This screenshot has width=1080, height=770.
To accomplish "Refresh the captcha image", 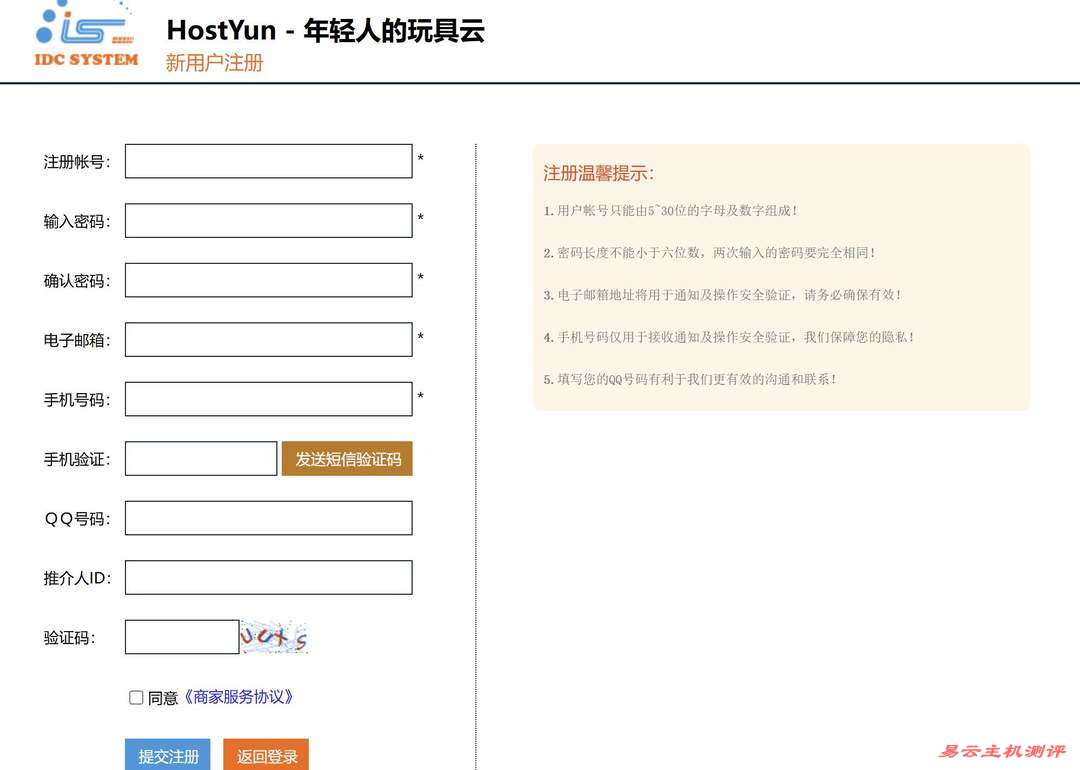I will tap(273, 637).
